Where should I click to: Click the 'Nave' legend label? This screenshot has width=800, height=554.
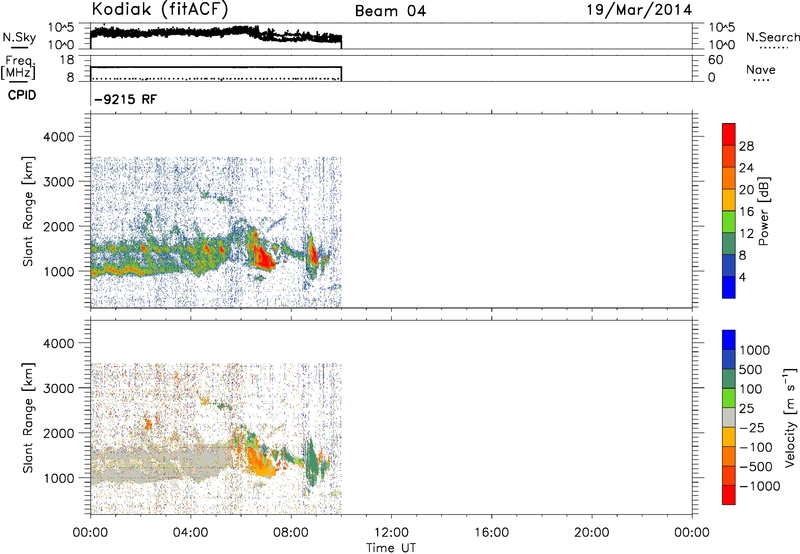[761, 69]
